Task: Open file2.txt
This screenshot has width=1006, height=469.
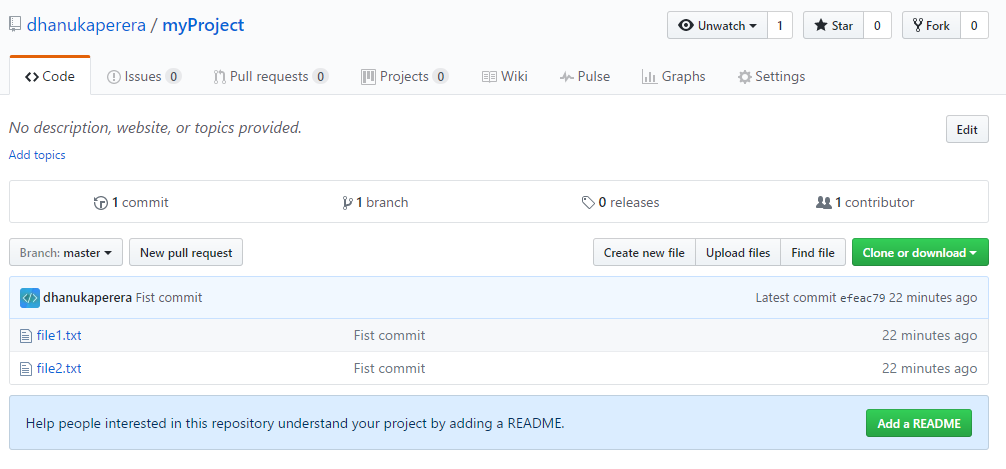Action: click(59, 369)
